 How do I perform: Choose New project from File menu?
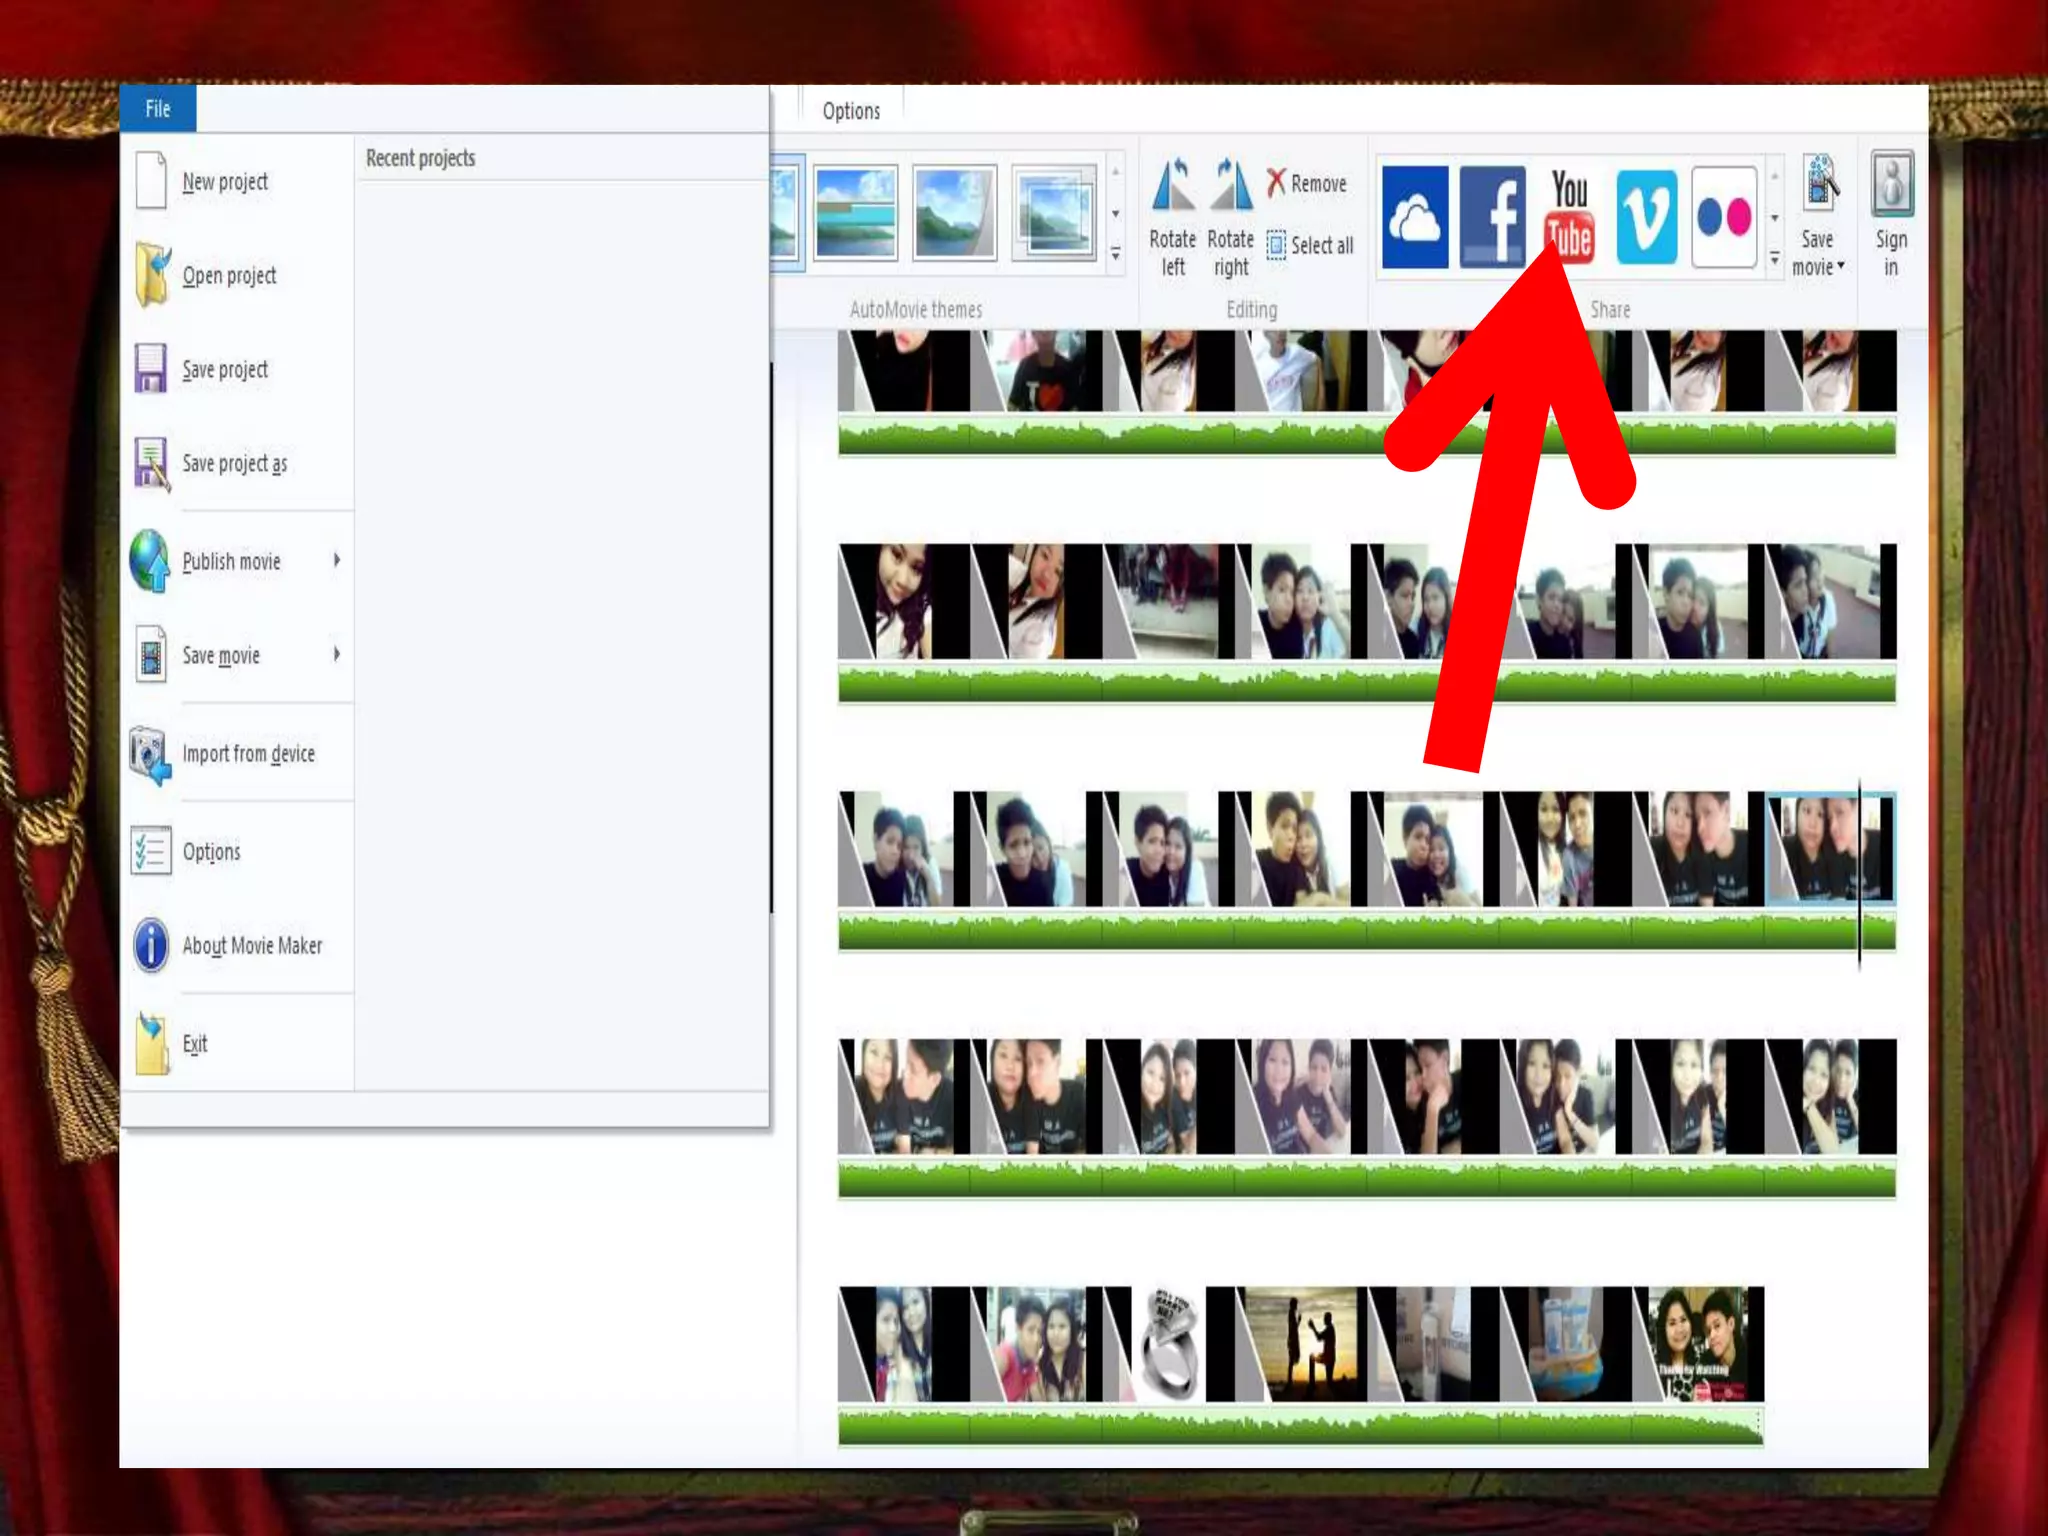pos(224,182)
